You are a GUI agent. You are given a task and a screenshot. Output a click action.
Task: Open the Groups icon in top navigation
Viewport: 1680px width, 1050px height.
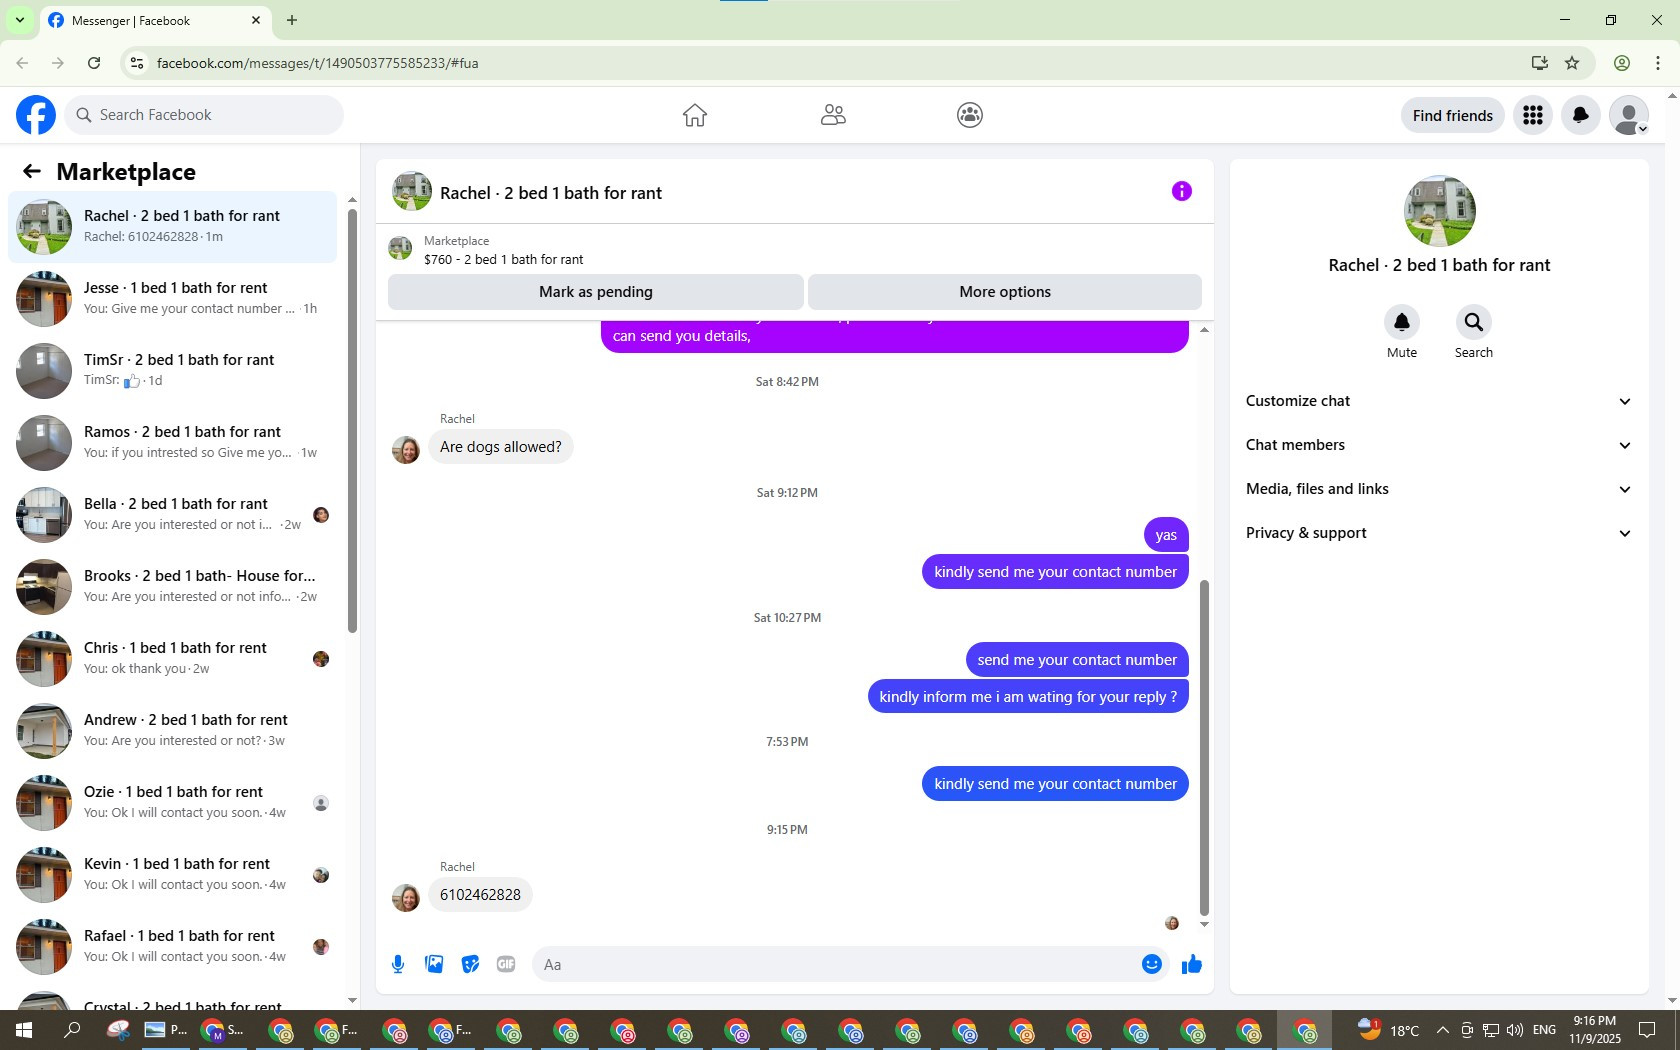970,115
